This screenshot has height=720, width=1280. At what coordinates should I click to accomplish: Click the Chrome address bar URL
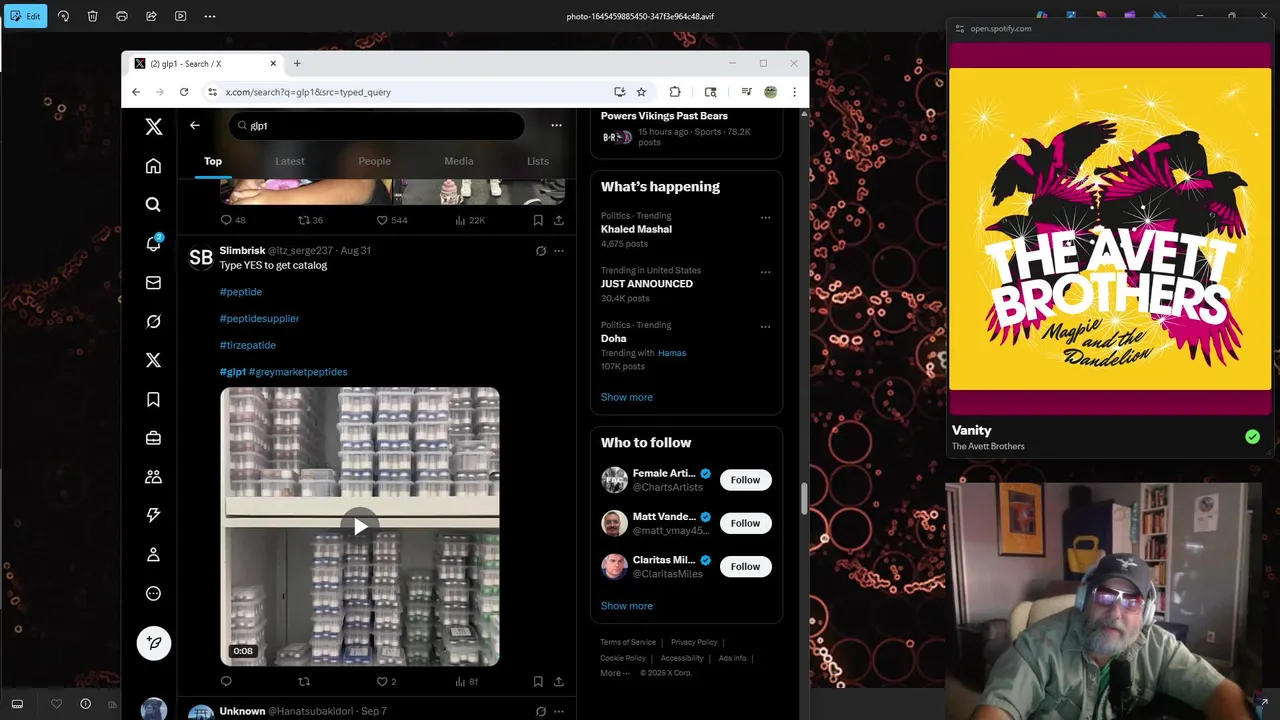click(x=308, y=92)
